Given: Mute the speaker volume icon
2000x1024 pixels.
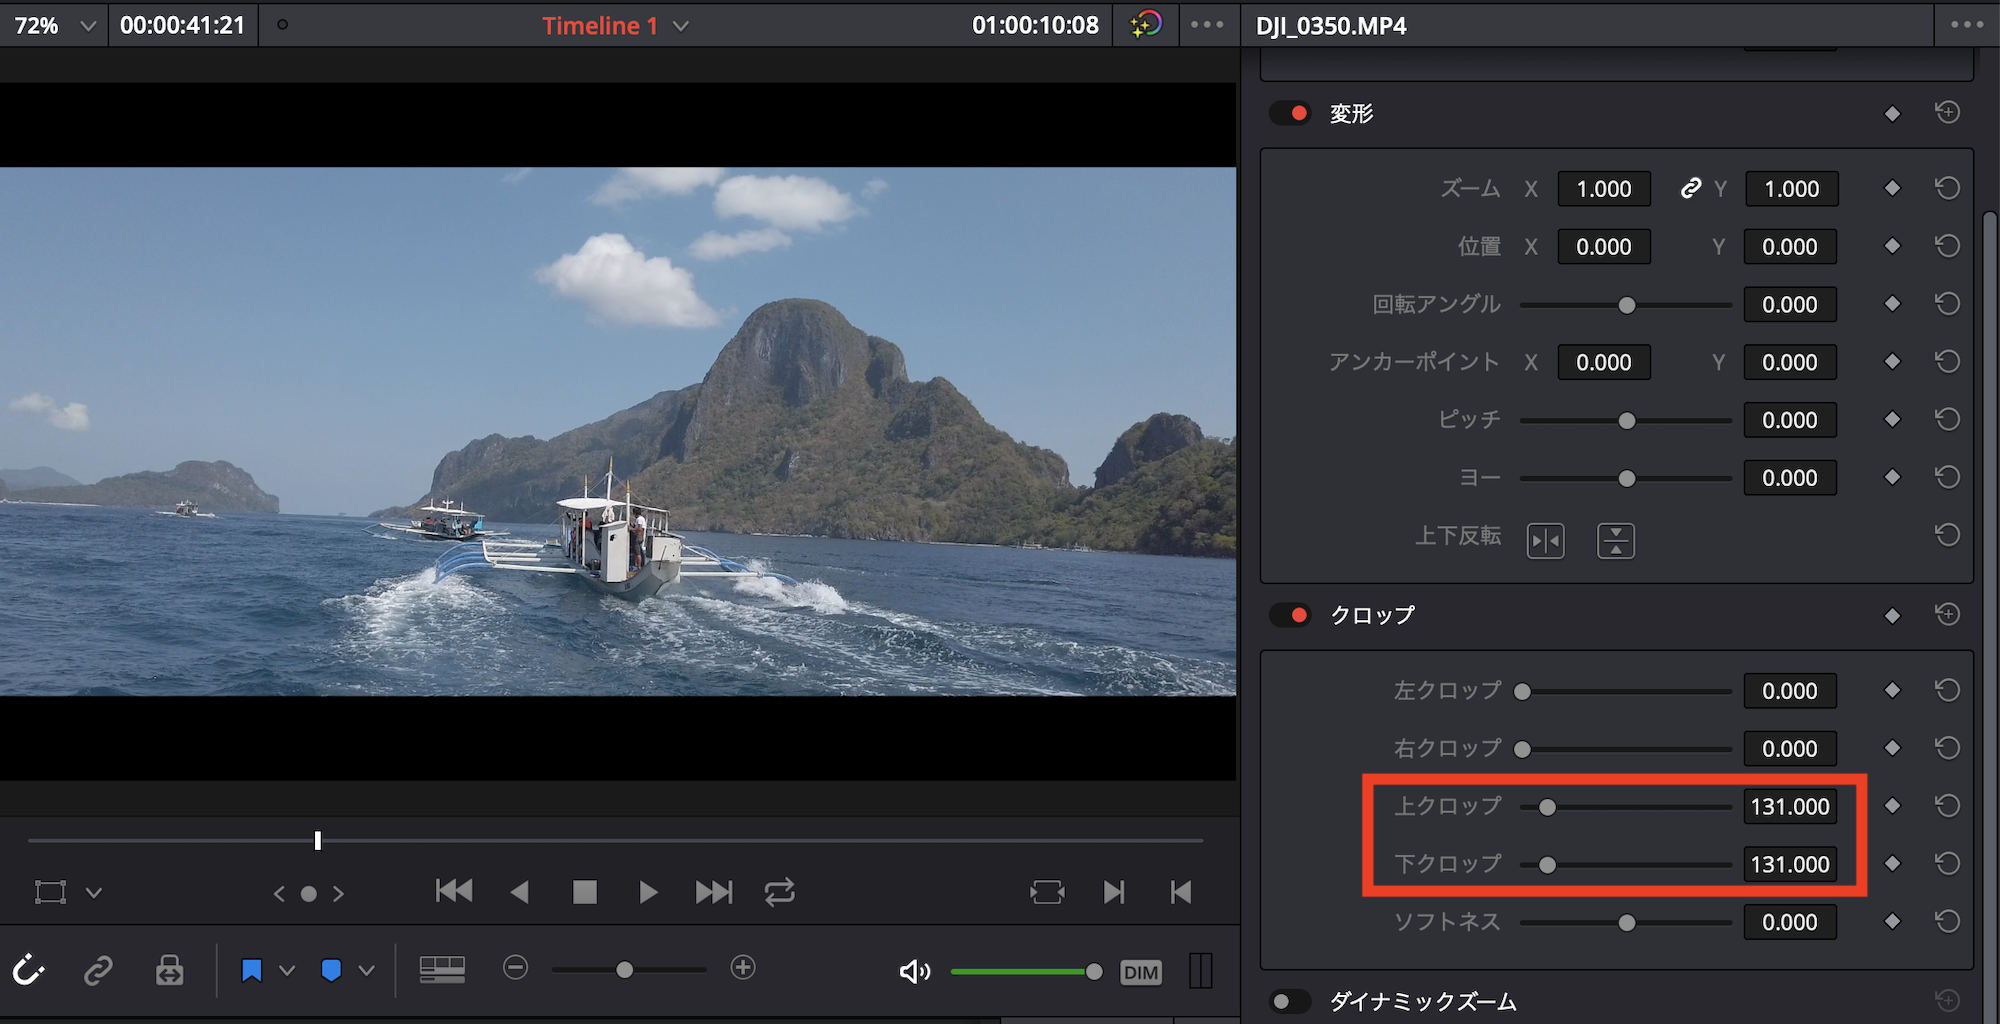Looking at the screenshot, I should [x=914, y=971].
